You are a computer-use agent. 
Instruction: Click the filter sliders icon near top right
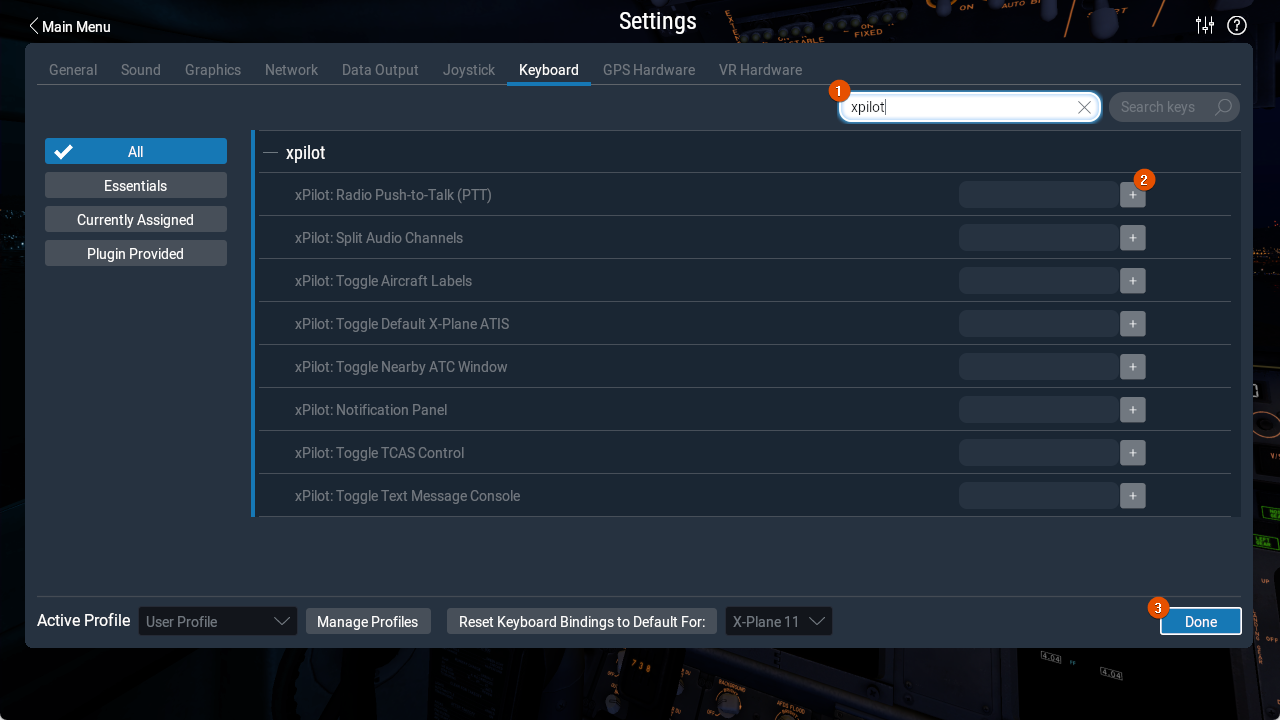(x=1204, y=25)
